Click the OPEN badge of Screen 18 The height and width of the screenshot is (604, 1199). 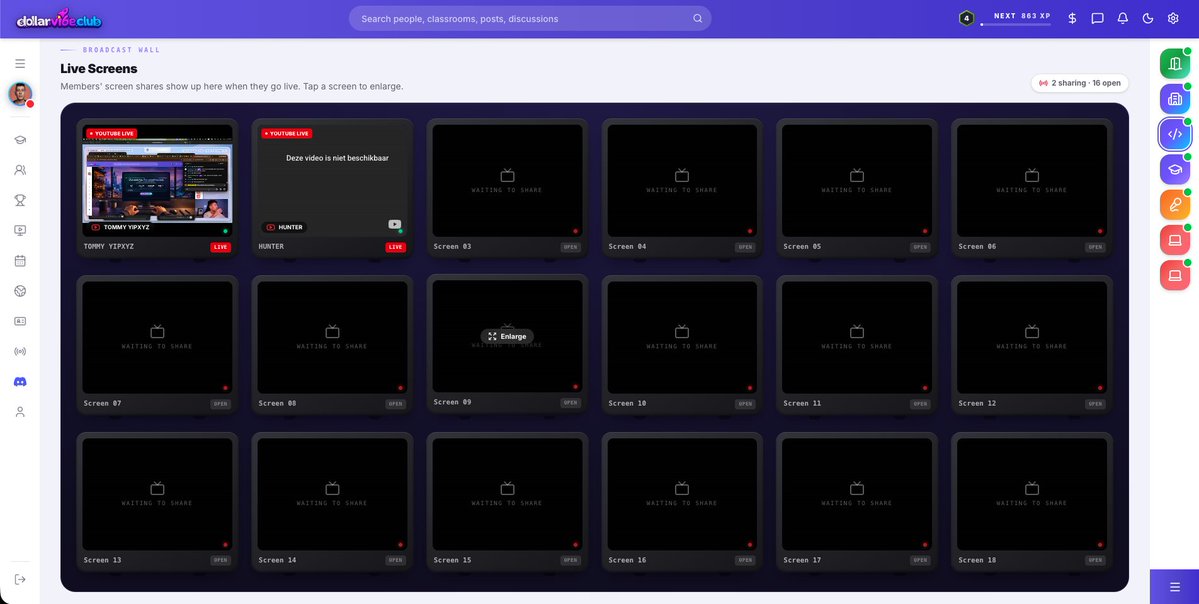coord(1096,560)
